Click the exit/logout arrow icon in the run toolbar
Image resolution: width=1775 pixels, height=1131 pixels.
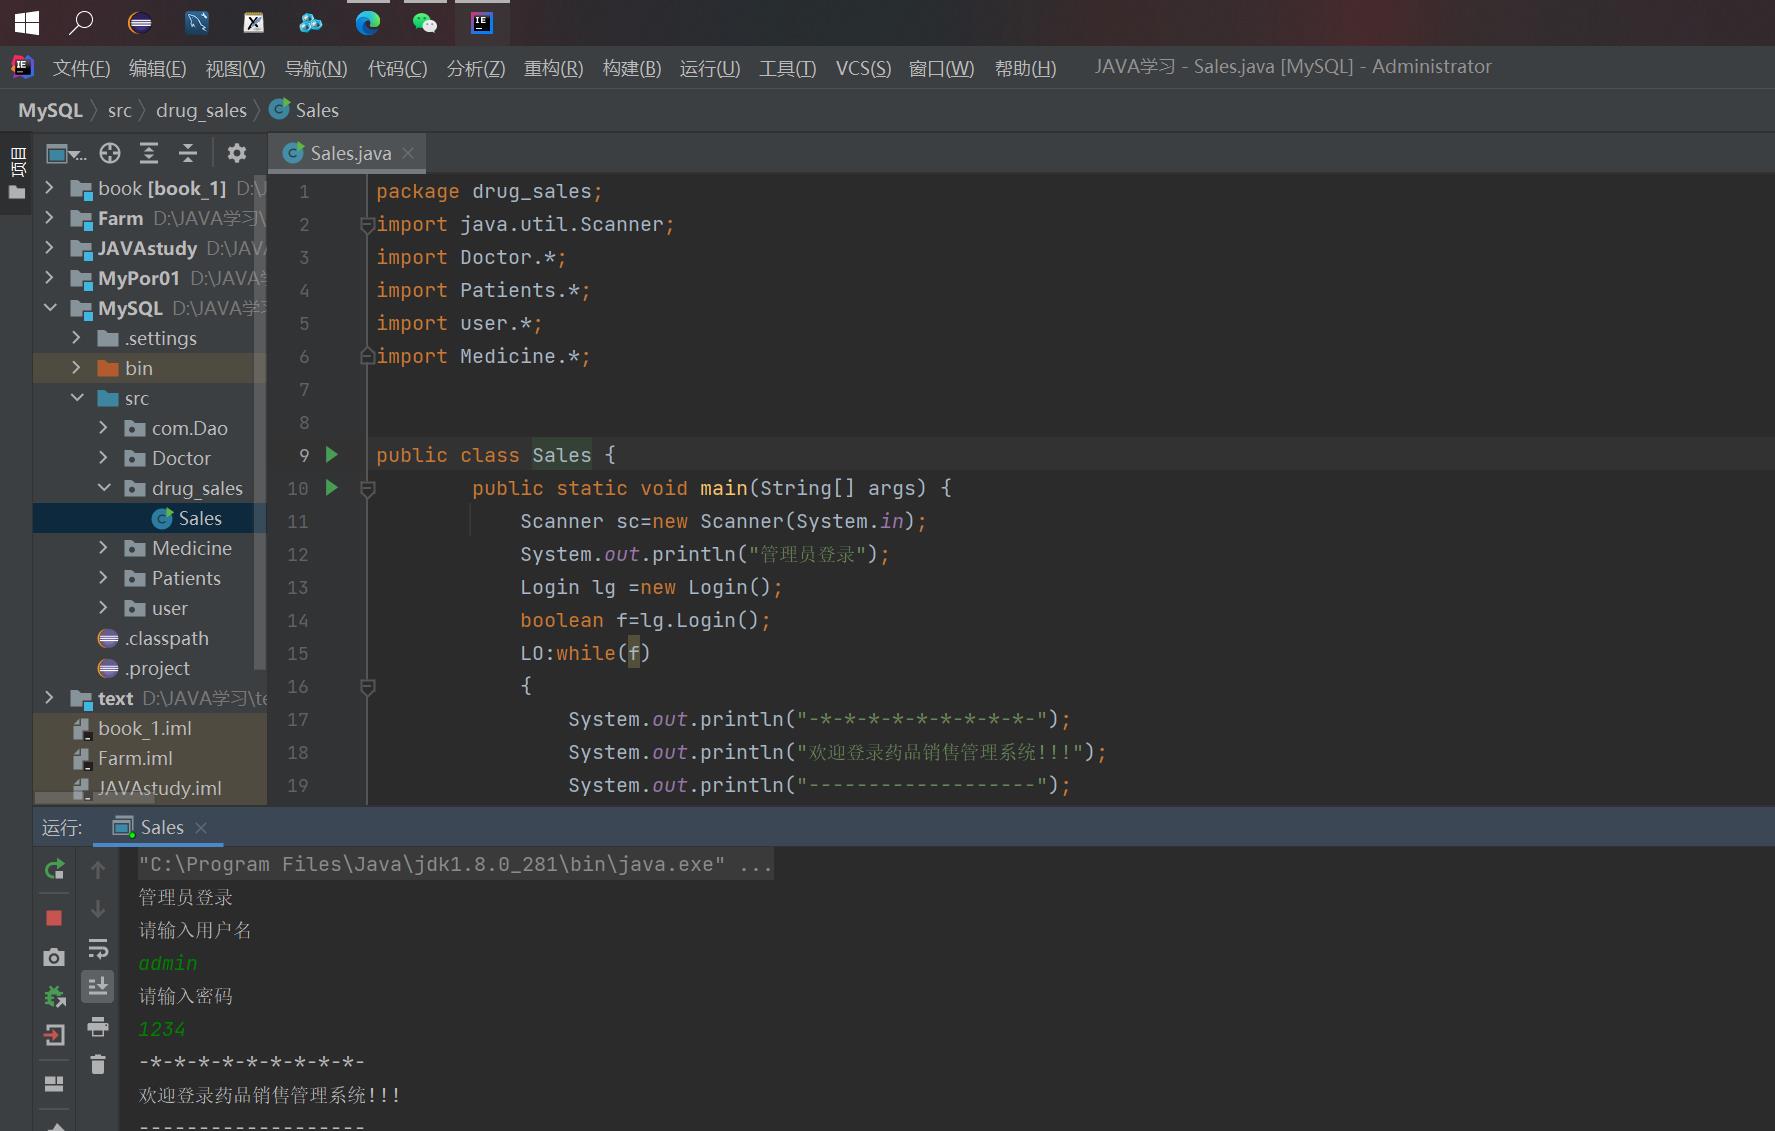tap(54, 1035)
